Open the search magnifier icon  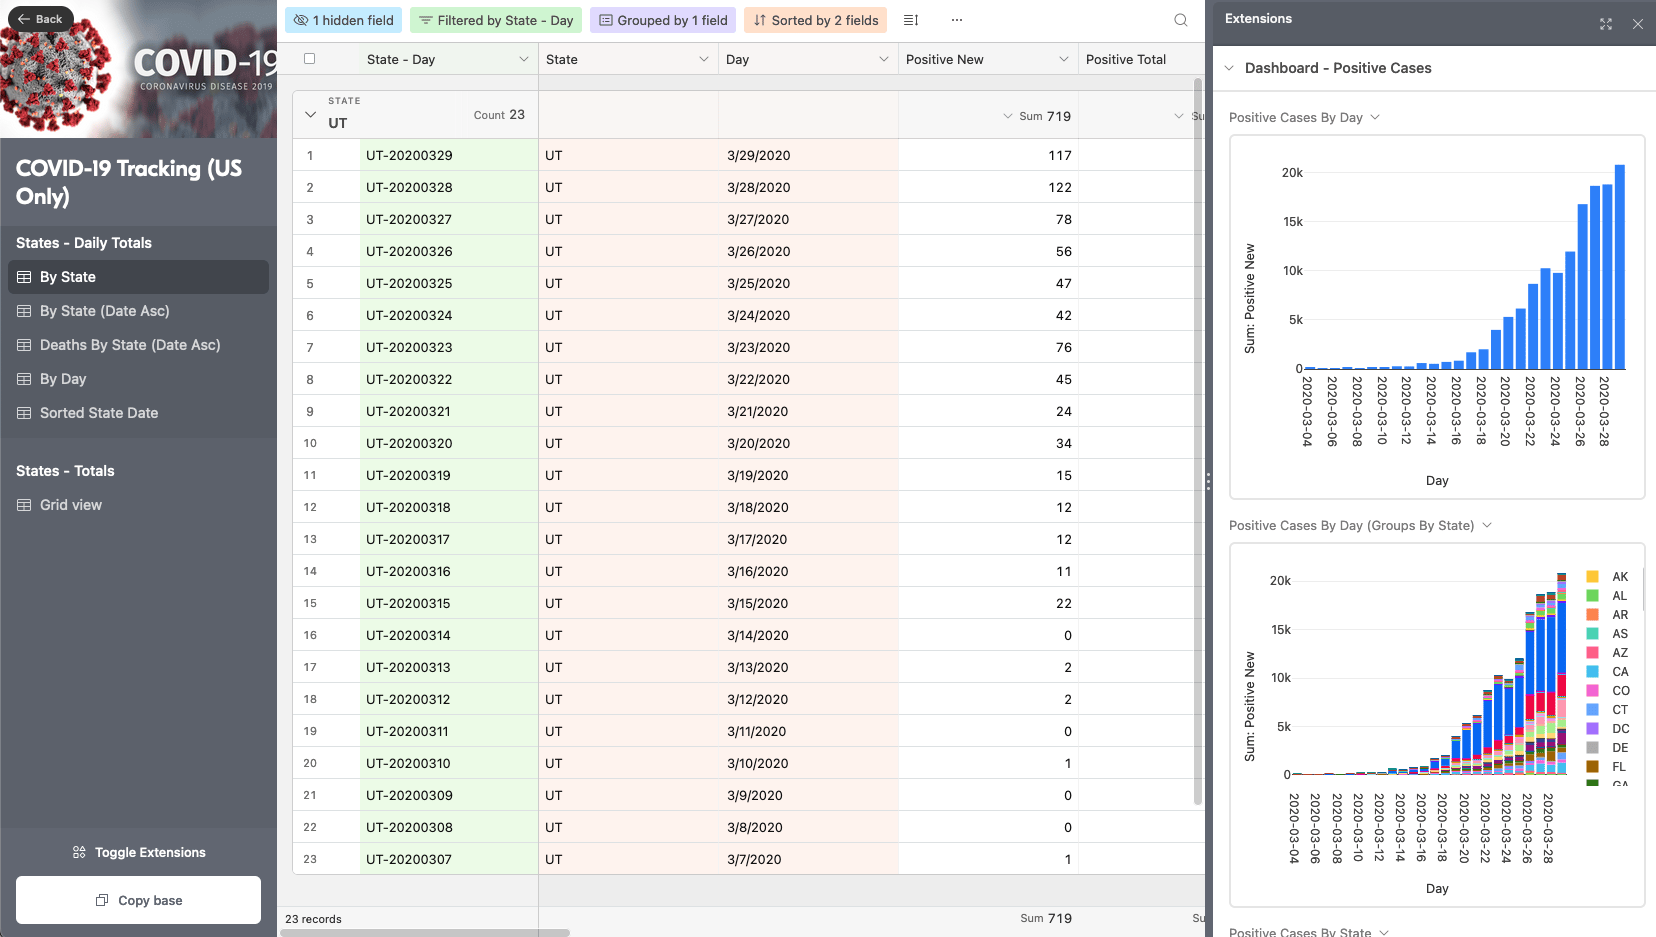(1180, 20)
